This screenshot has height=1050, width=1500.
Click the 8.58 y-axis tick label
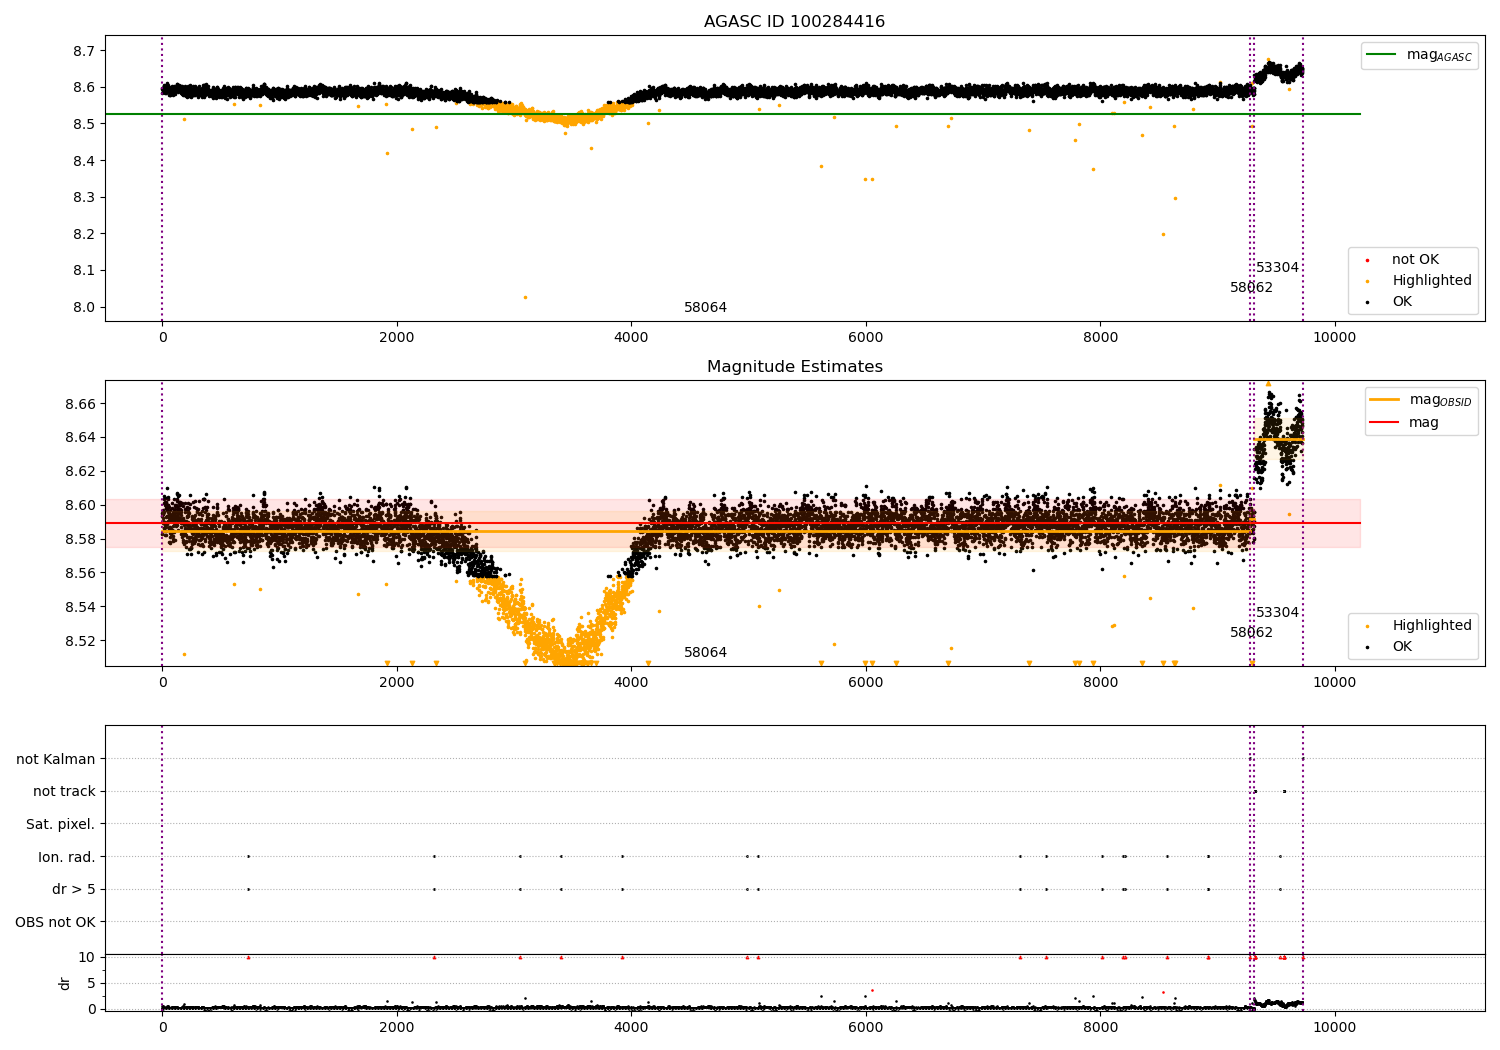tap(79, 539)
